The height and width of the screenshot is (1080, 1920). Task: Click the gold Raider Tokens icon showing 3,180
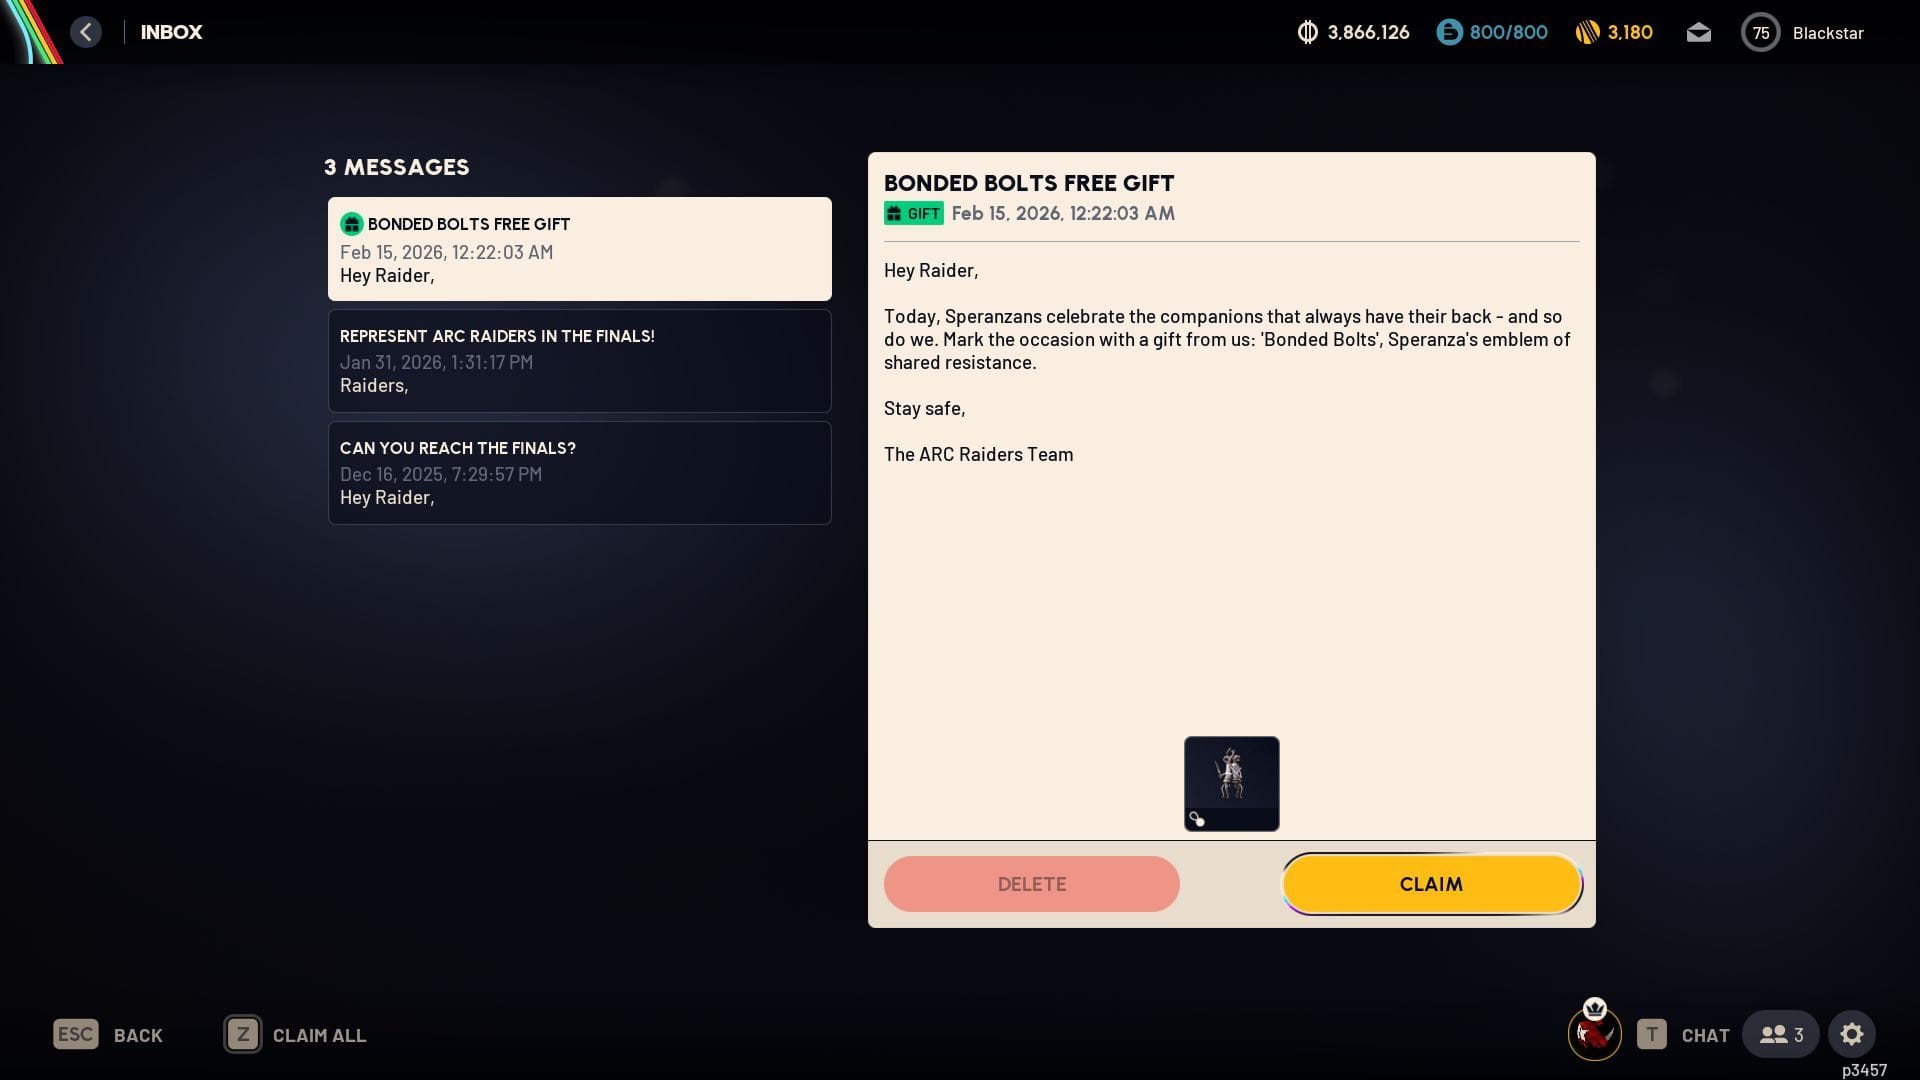coord(1587,33)
